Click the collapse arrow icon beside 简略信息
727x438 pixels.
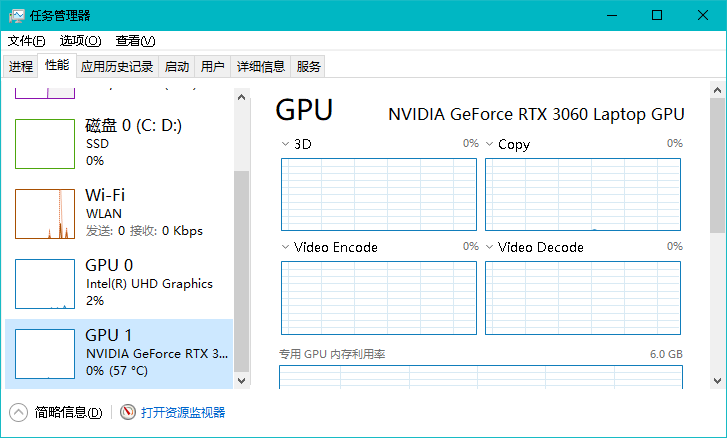point(18,412)
